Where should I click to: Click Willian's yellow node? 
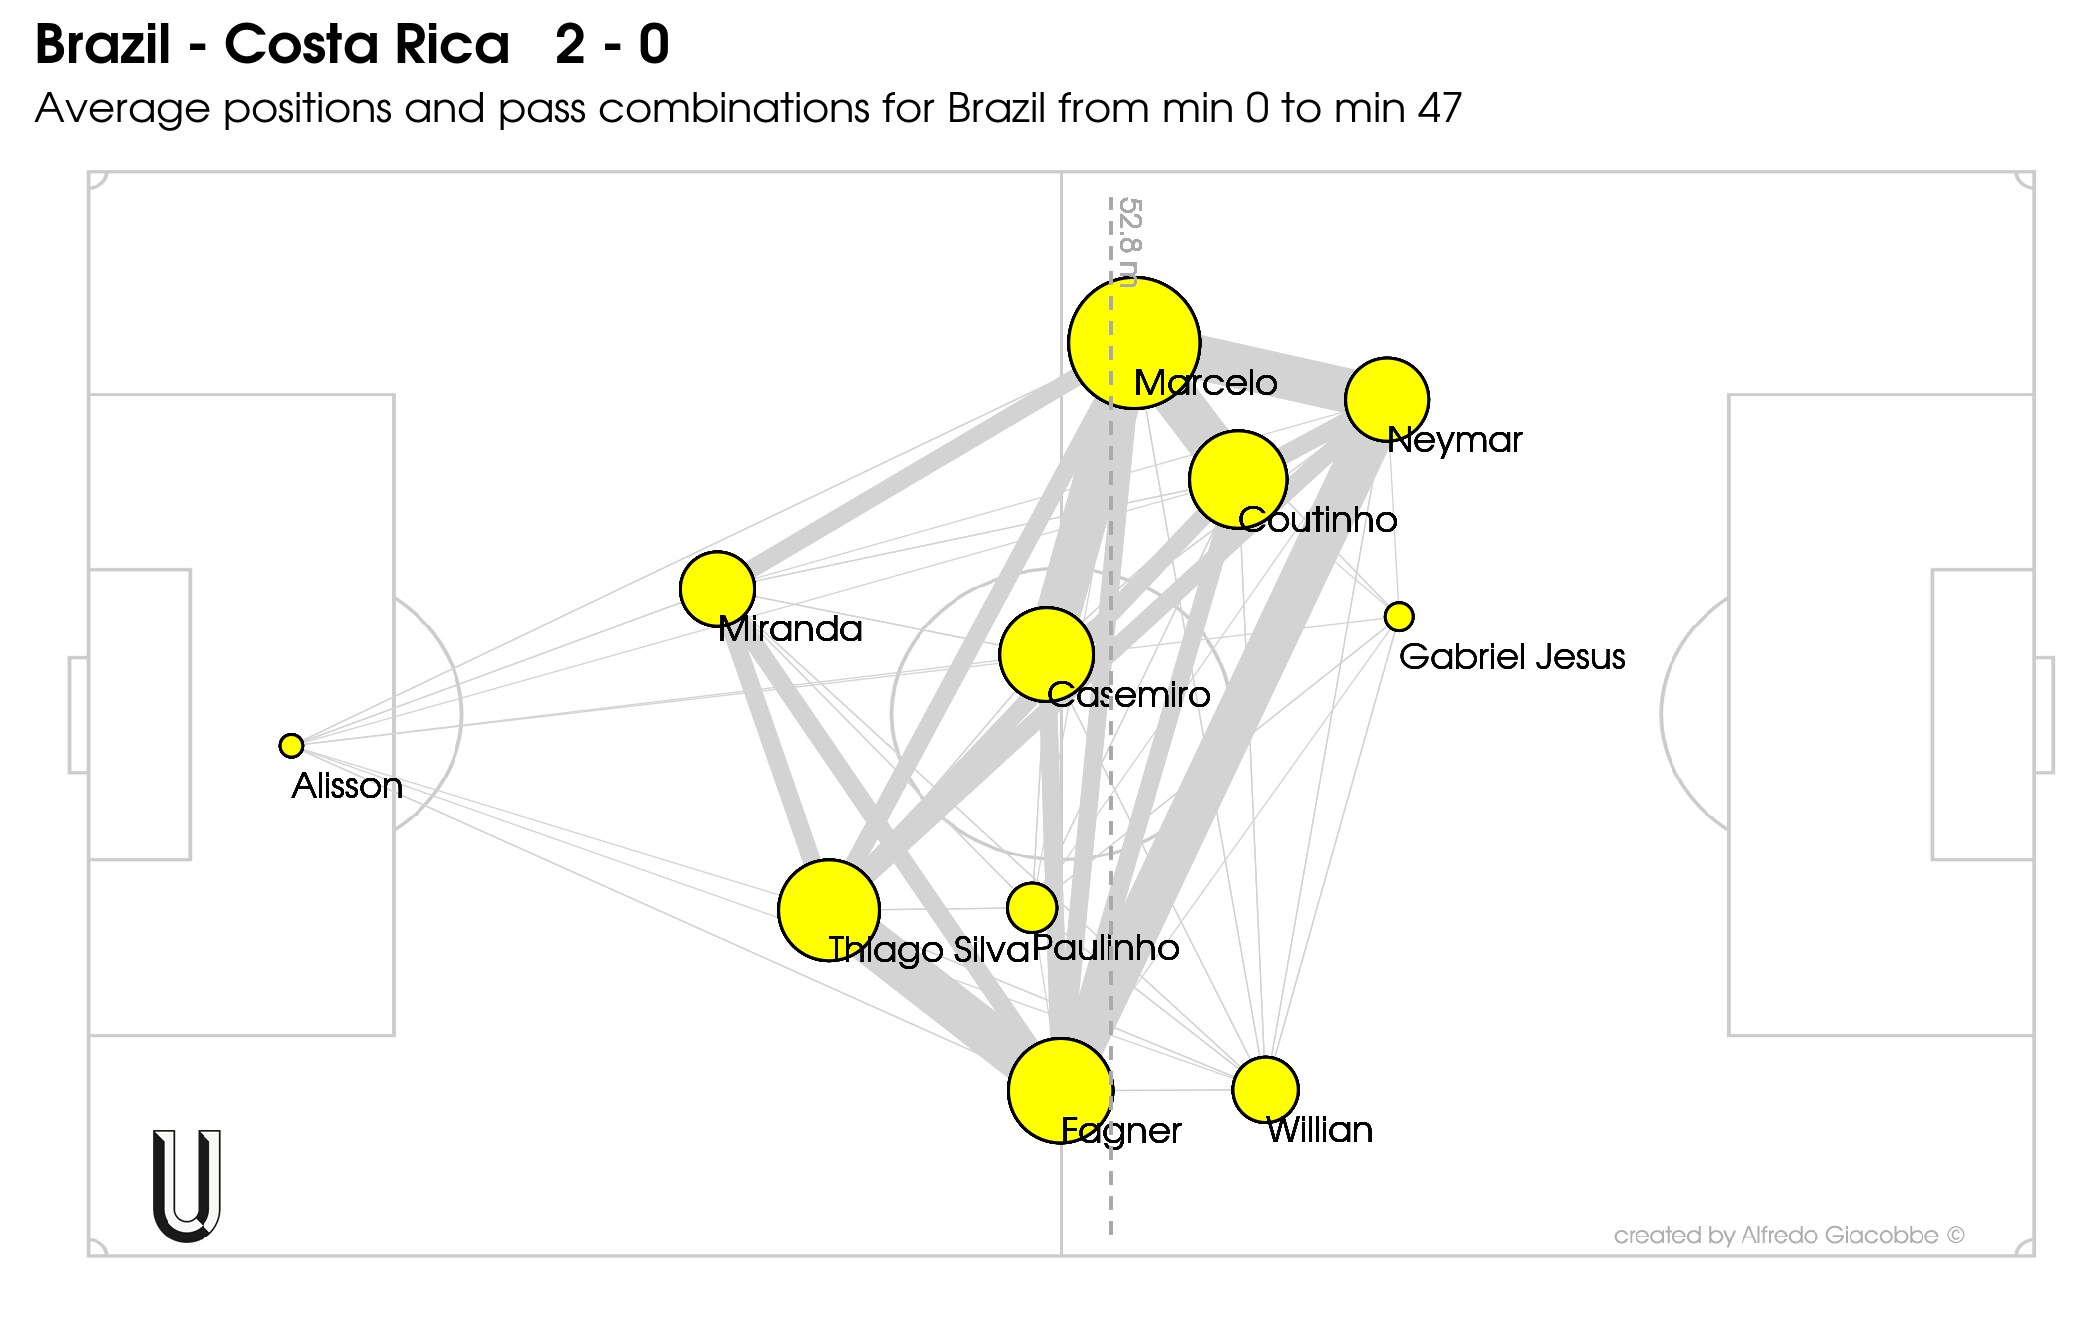click(x=1266, y=1090)
